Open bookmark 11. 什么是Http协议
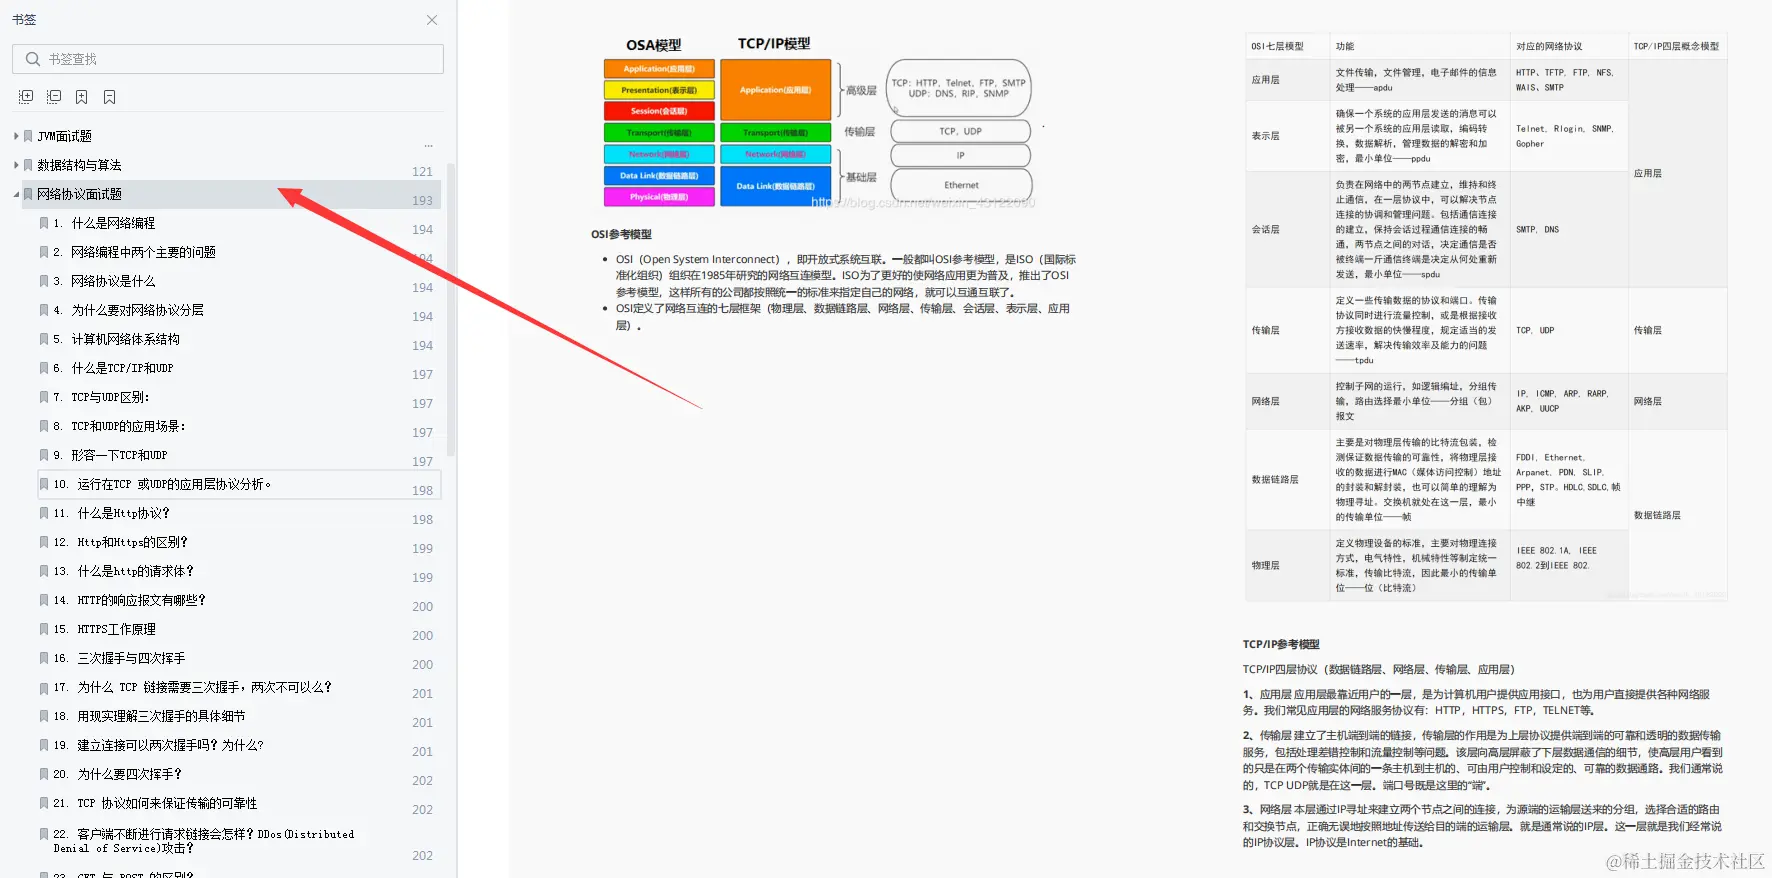Image resolution: width=1772 pixels, height=878 pixels. (x=112, y=513)
